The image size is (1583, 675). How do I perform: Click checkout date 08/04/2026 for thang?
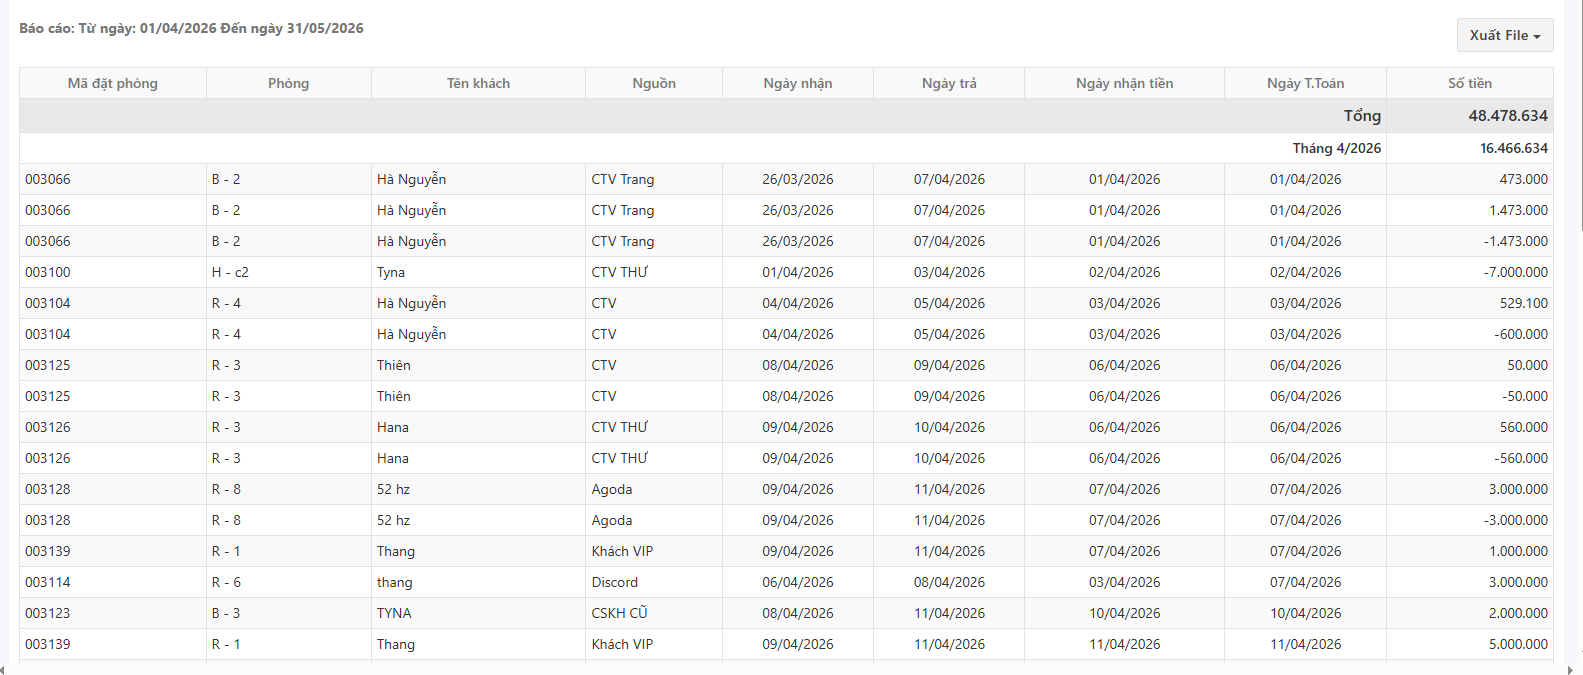click(949, 582)
